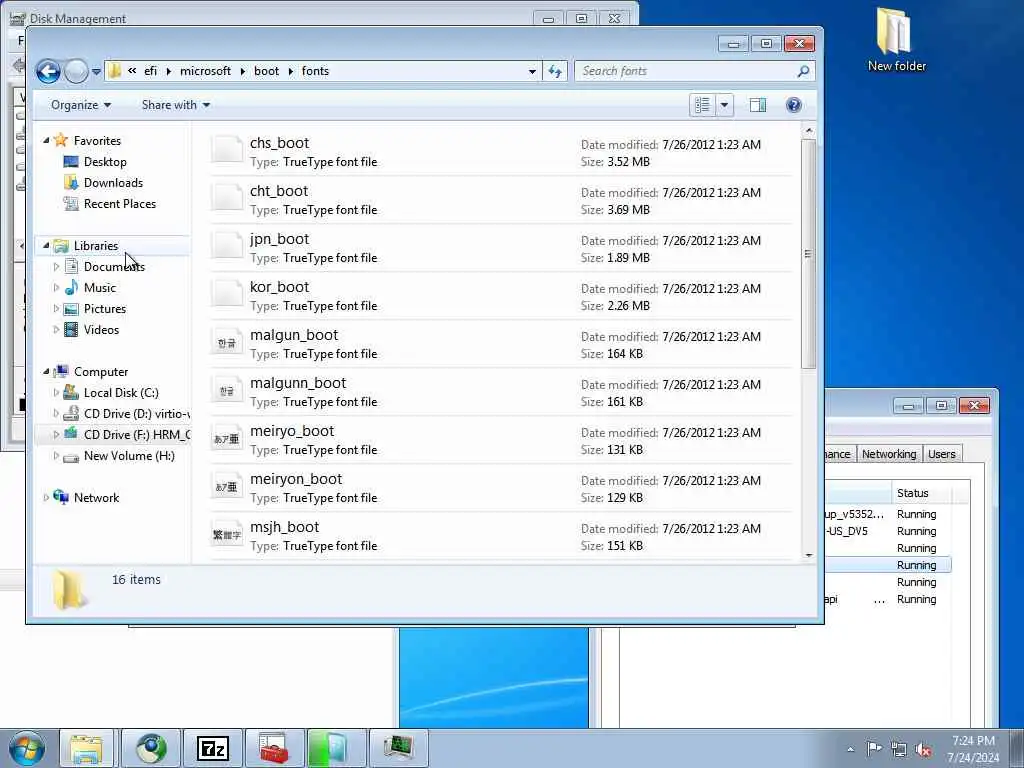Select the chs_boot font file

pyautogui.click(x=500, y=152)
